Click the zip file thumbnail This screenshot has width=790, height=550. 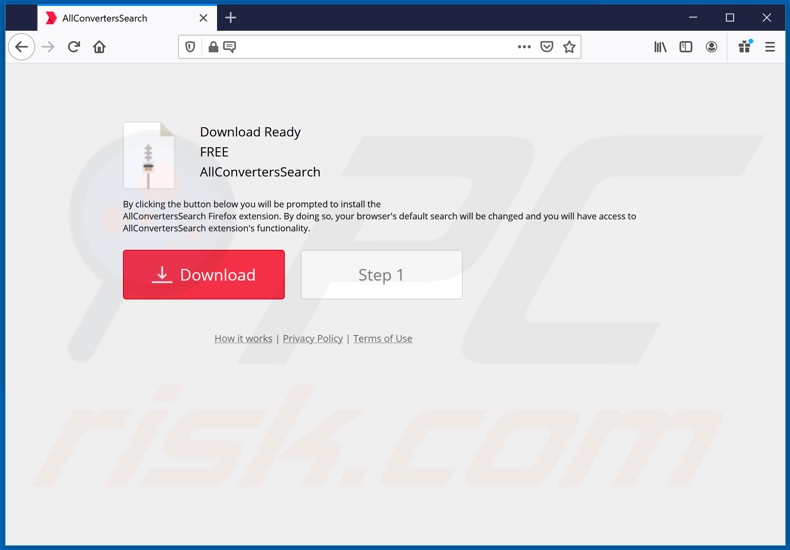tap(149, 155)
